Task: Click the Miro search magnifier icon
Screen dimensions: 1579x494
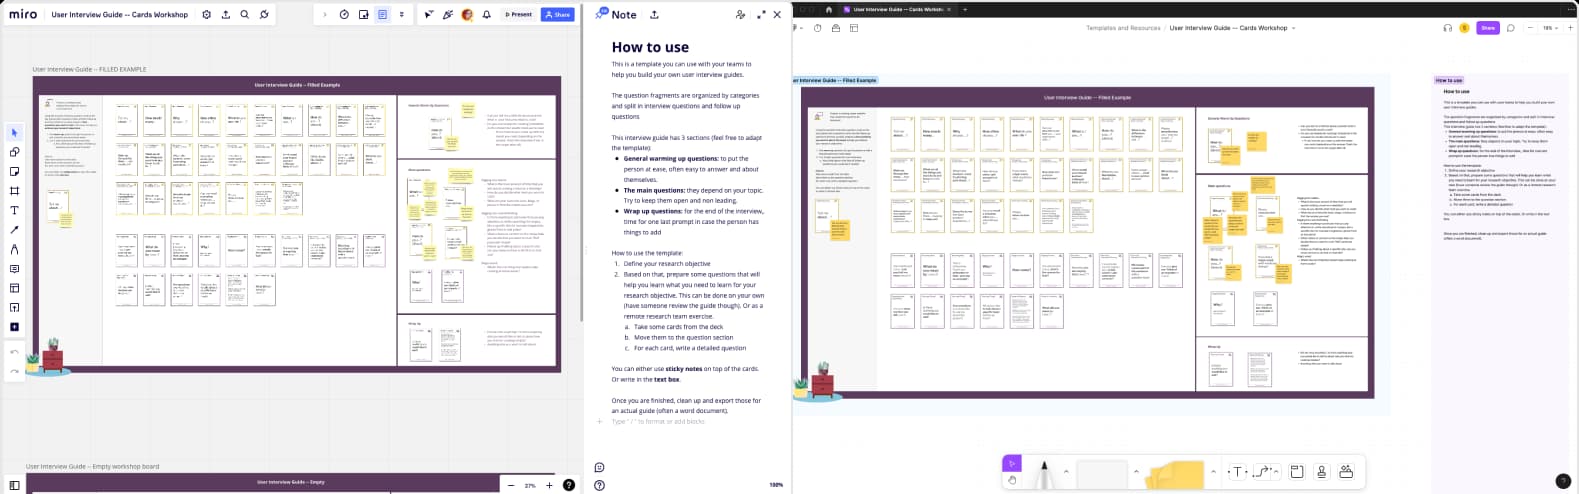Action: pyautogui.click(x=245, y=15)
